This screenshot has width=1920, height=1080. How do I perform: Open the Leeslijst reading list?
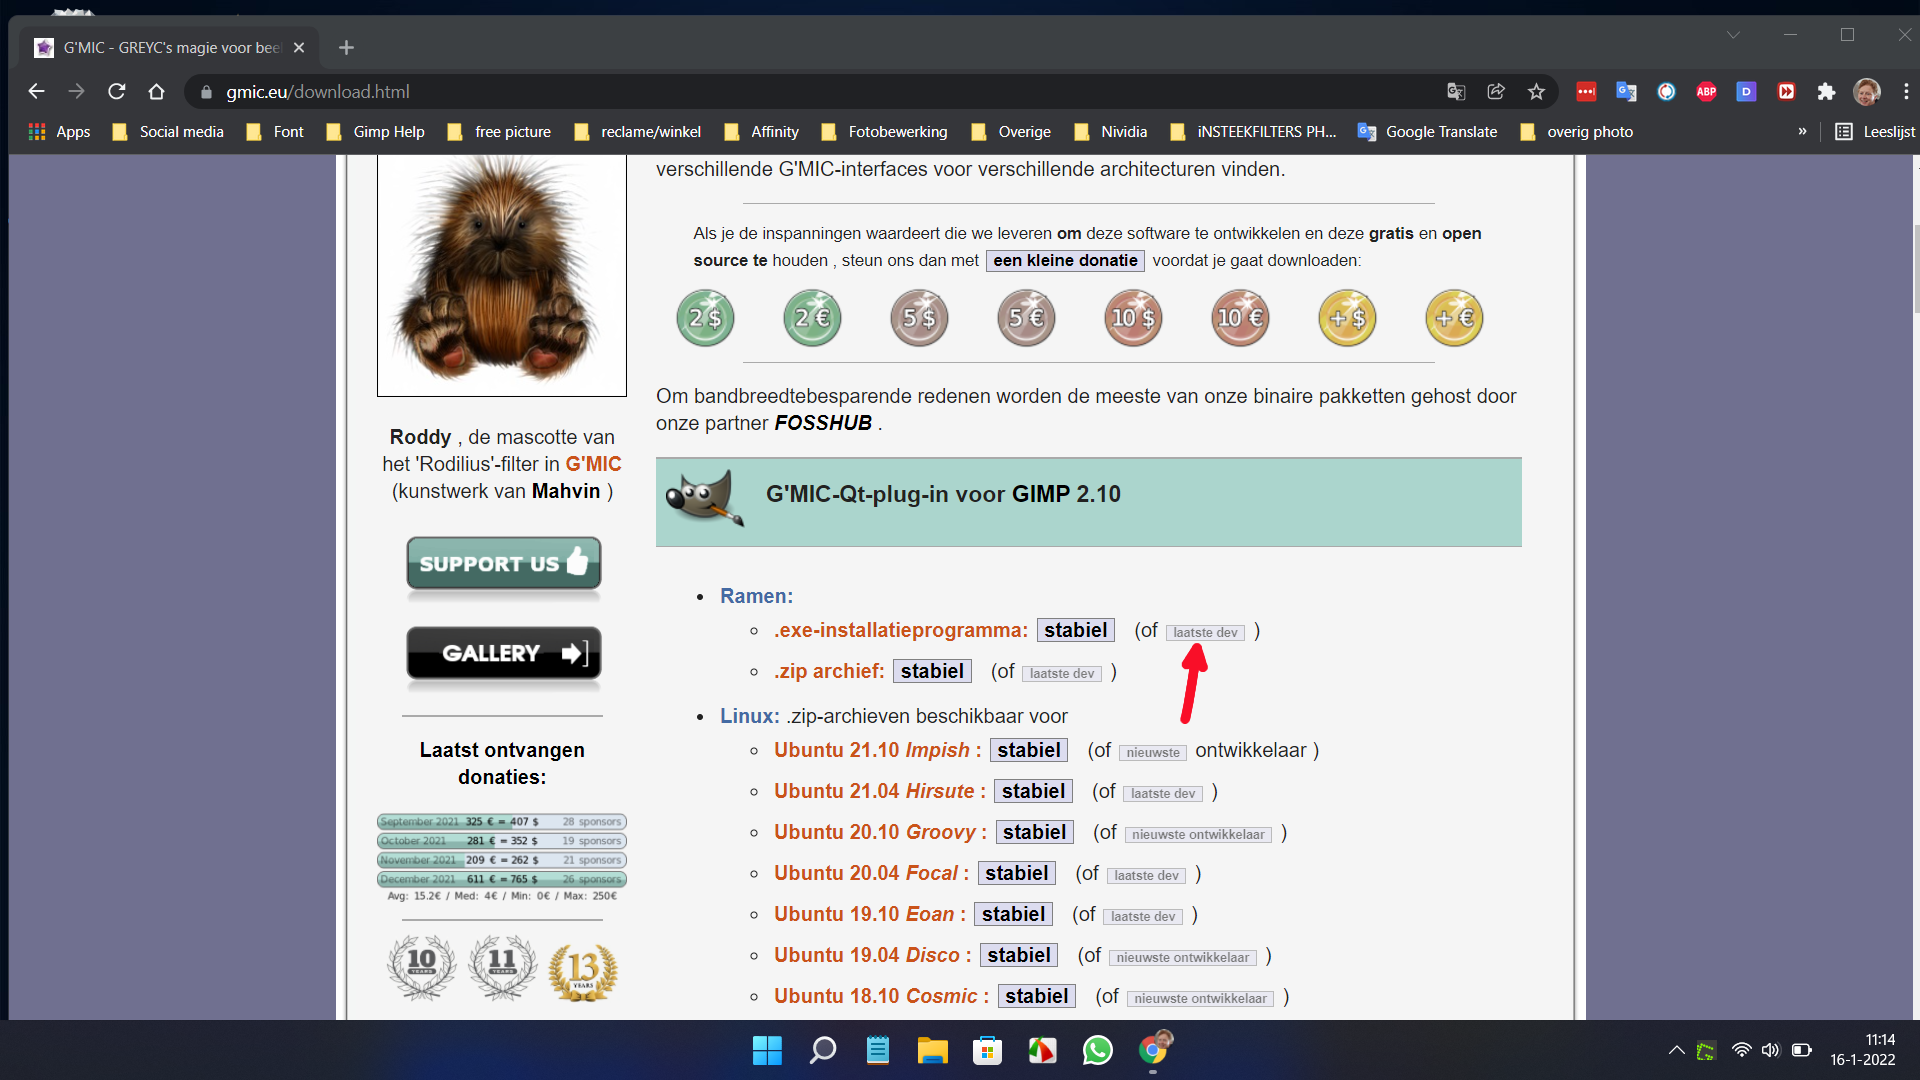coord(1875,131)
